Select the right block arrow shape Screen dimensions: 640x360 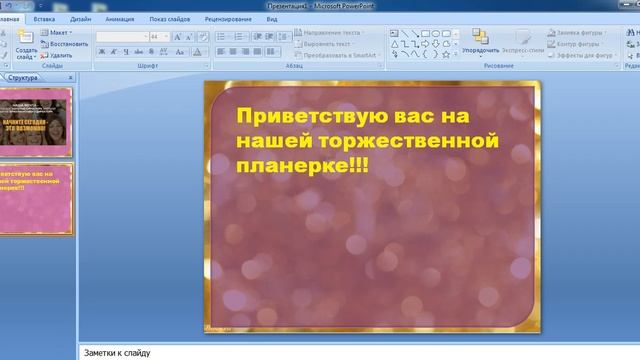[x=425, y=44]
